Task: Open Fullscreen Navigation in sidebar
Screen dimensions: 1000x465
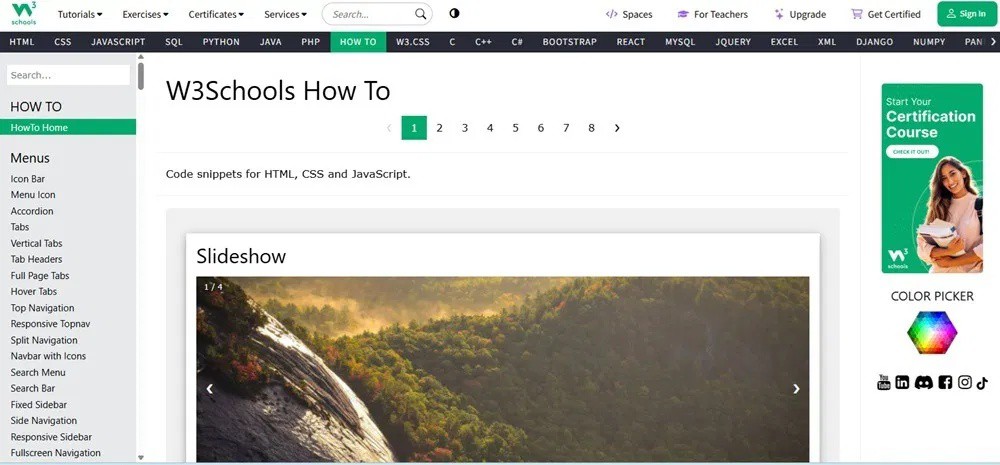Action: (x=55, y=453)
